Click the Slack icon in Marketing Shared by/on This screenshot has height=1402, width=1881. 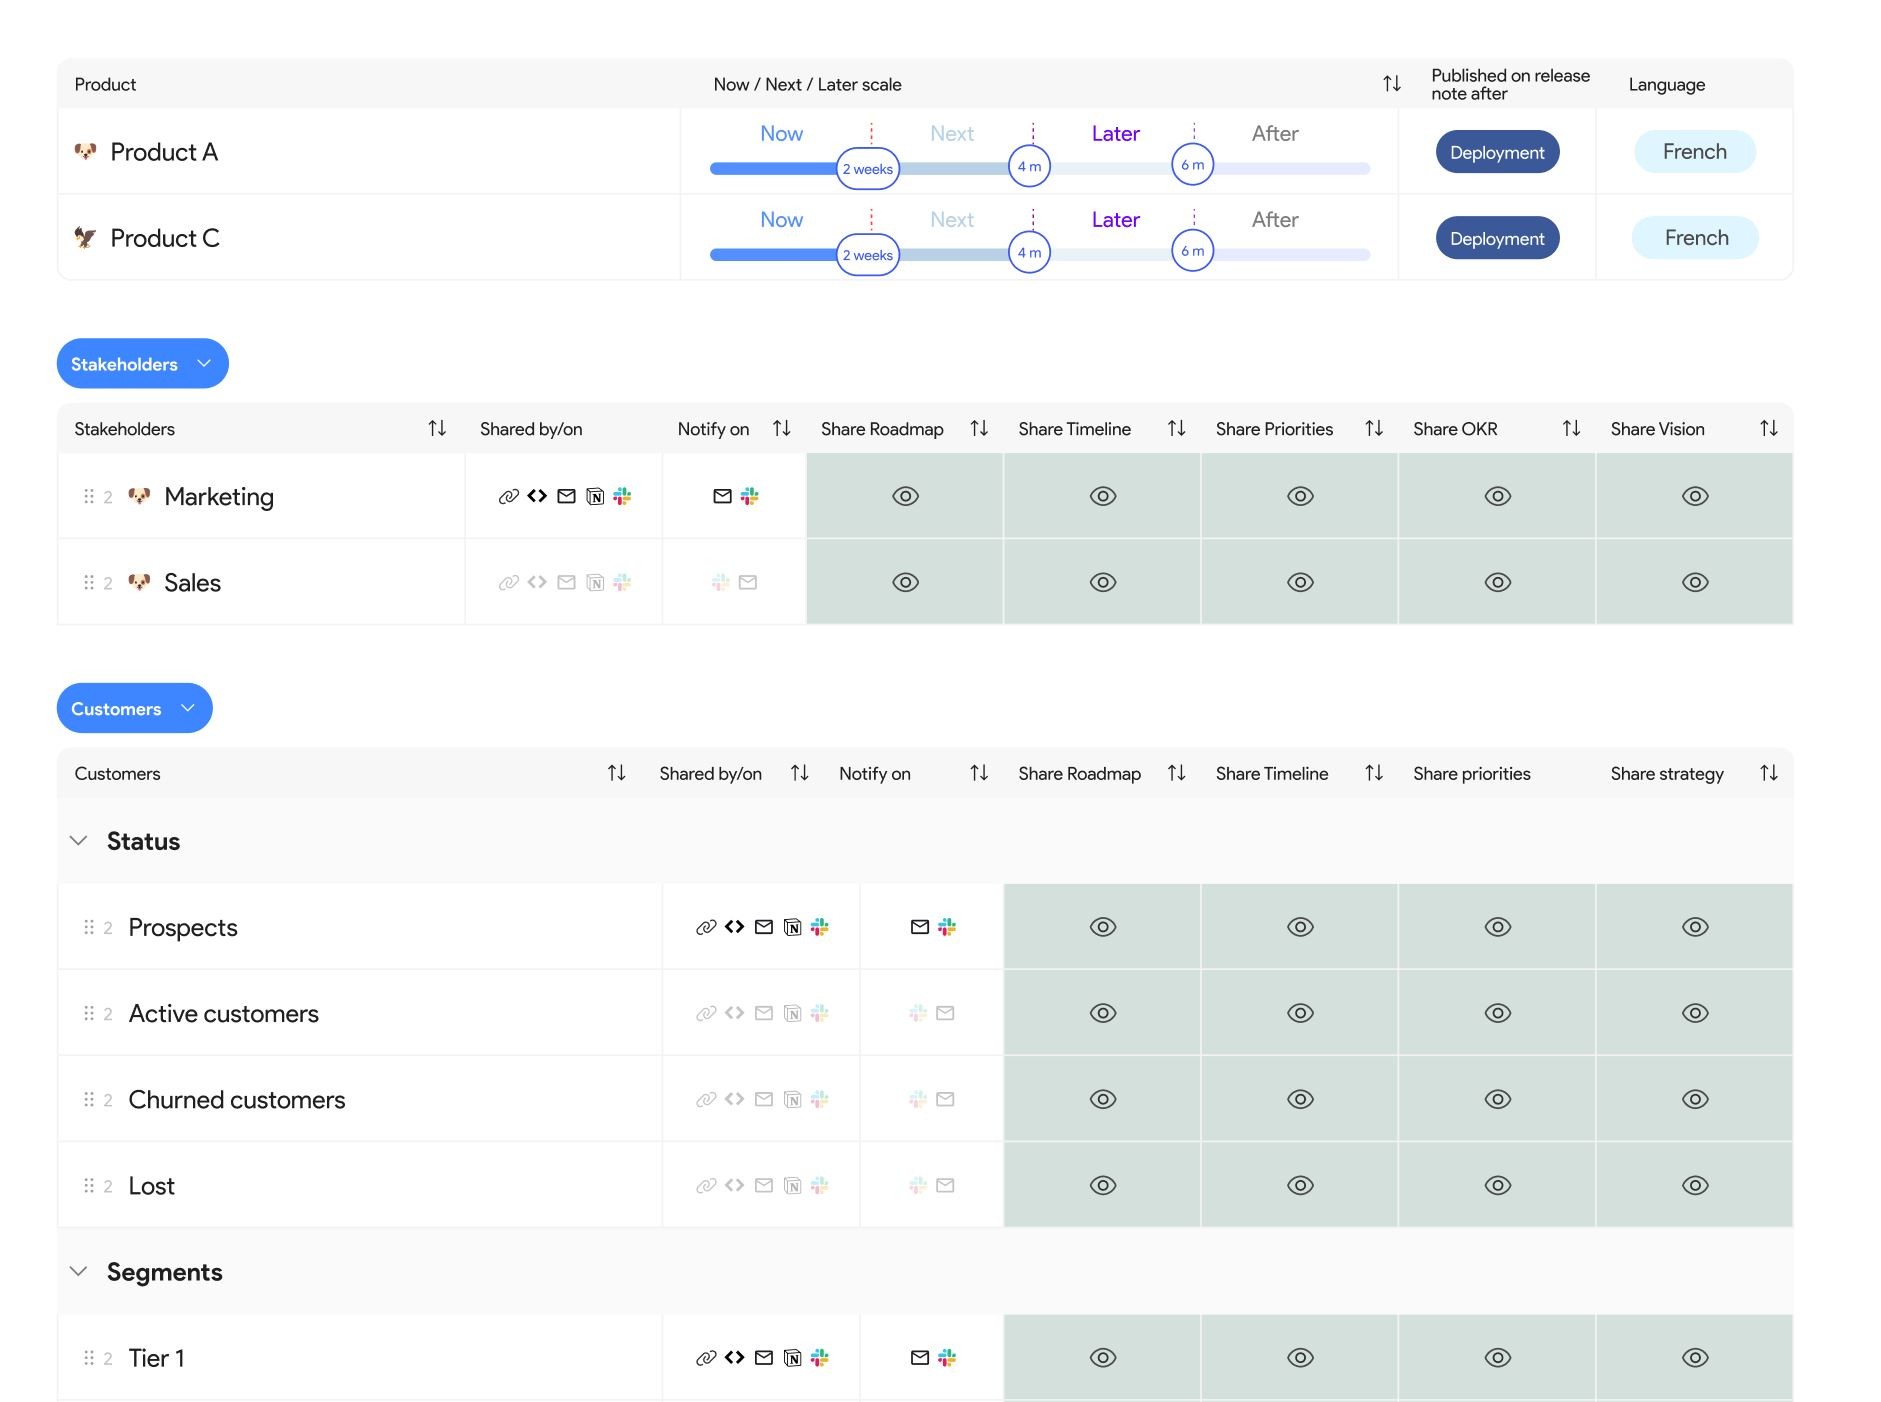coord(622,496)
